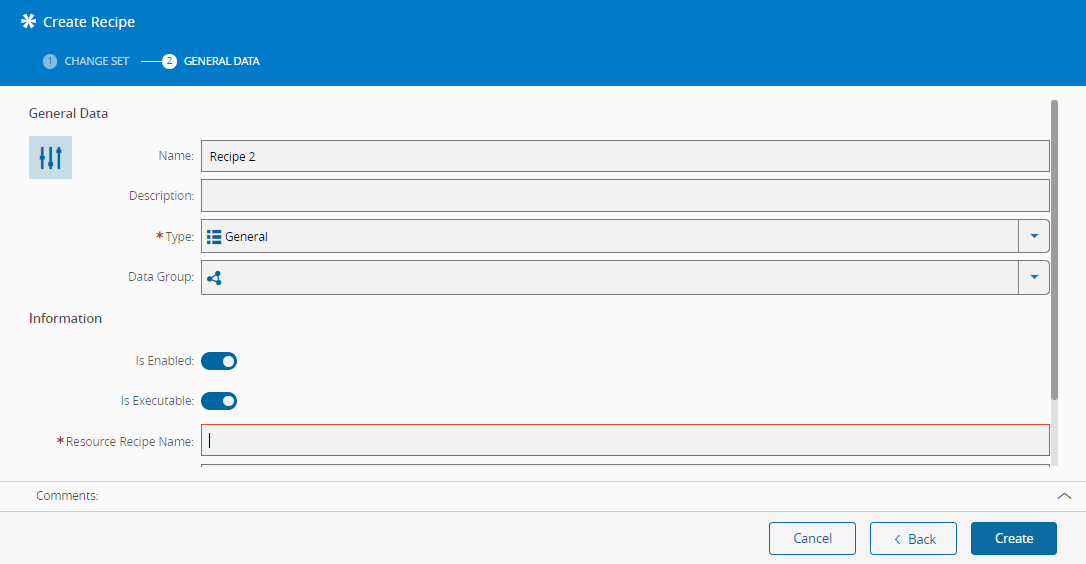This screenshot has width=1086, height=564.
Task: Click the list icon in Type field
Action: tap(214, 237)
